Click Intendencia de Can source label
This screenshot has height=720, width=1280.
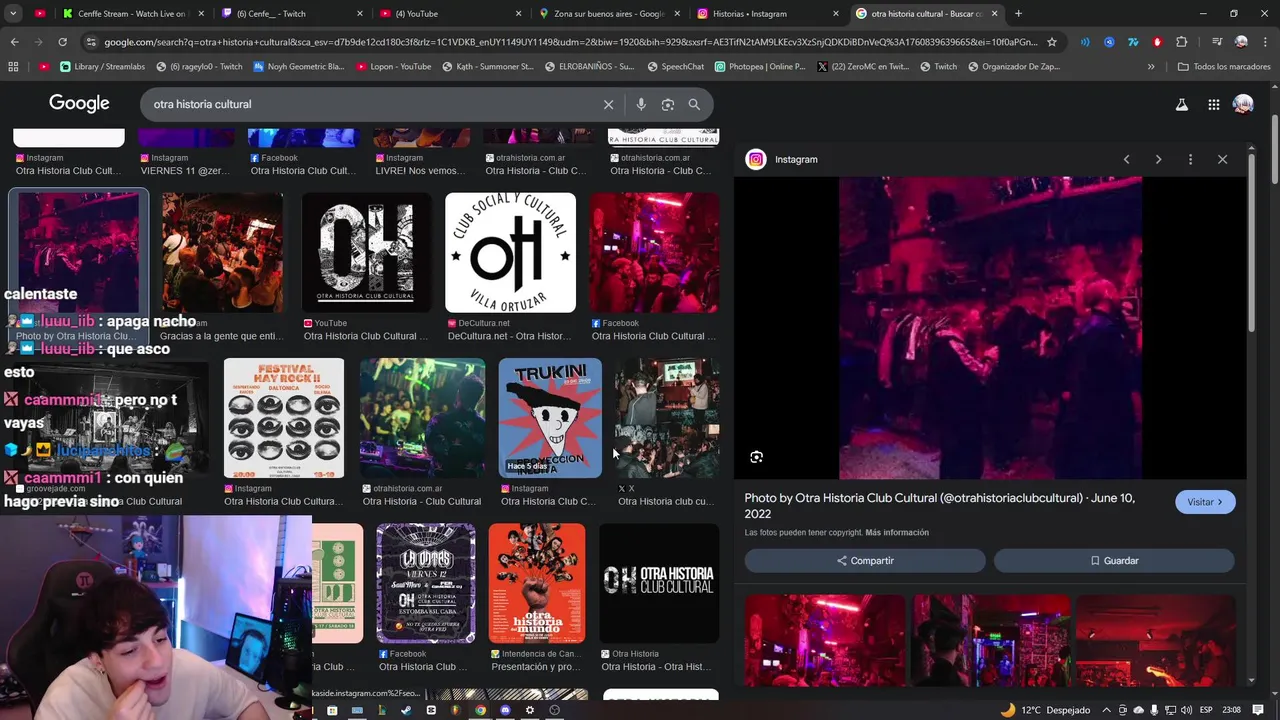coord(536,654)
